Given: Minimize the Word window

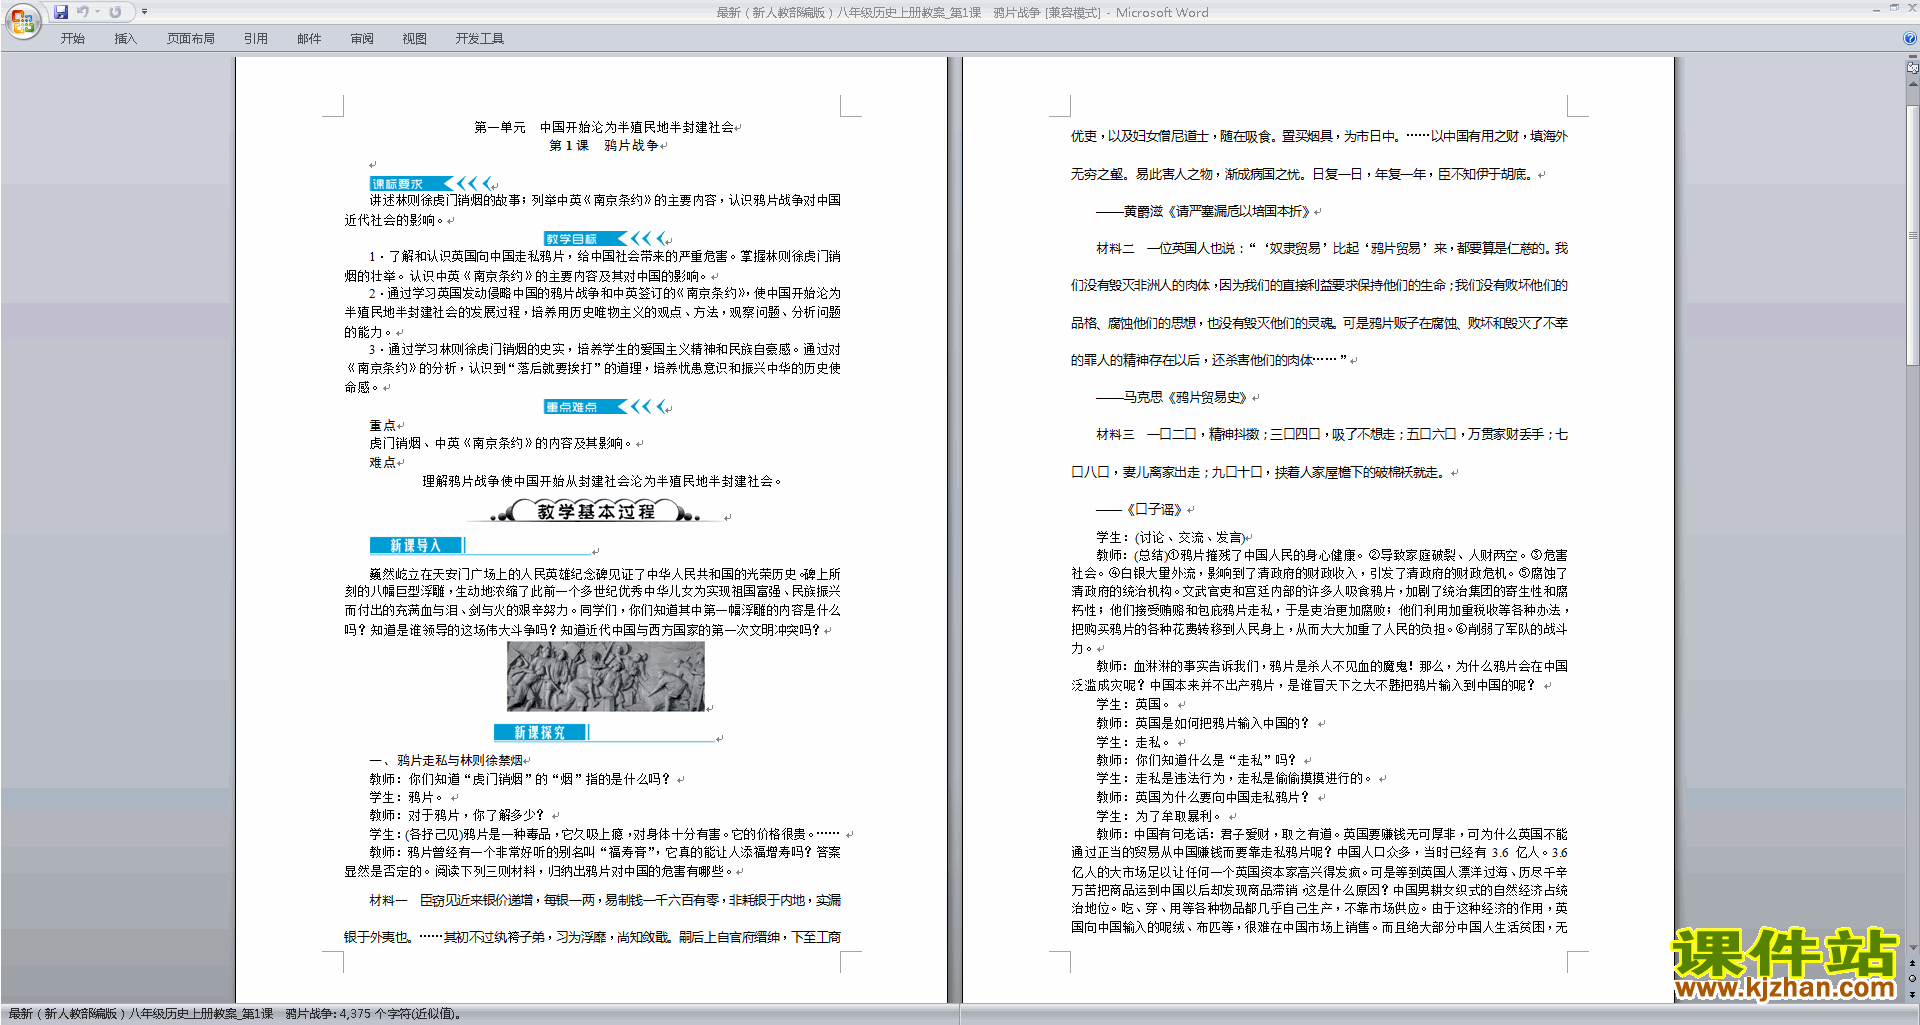Looking at the screenshot, I should [1876, 9].
